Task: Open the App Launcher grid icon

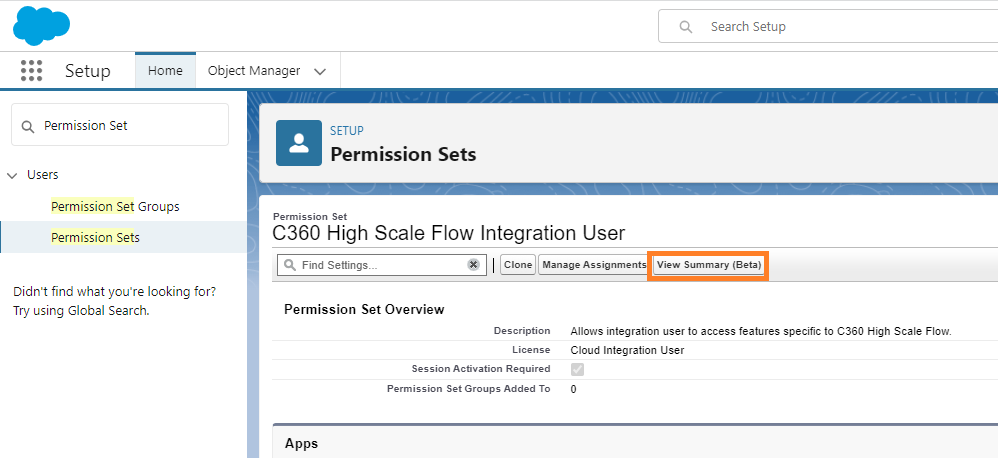Action: click(x=32, y=71)
